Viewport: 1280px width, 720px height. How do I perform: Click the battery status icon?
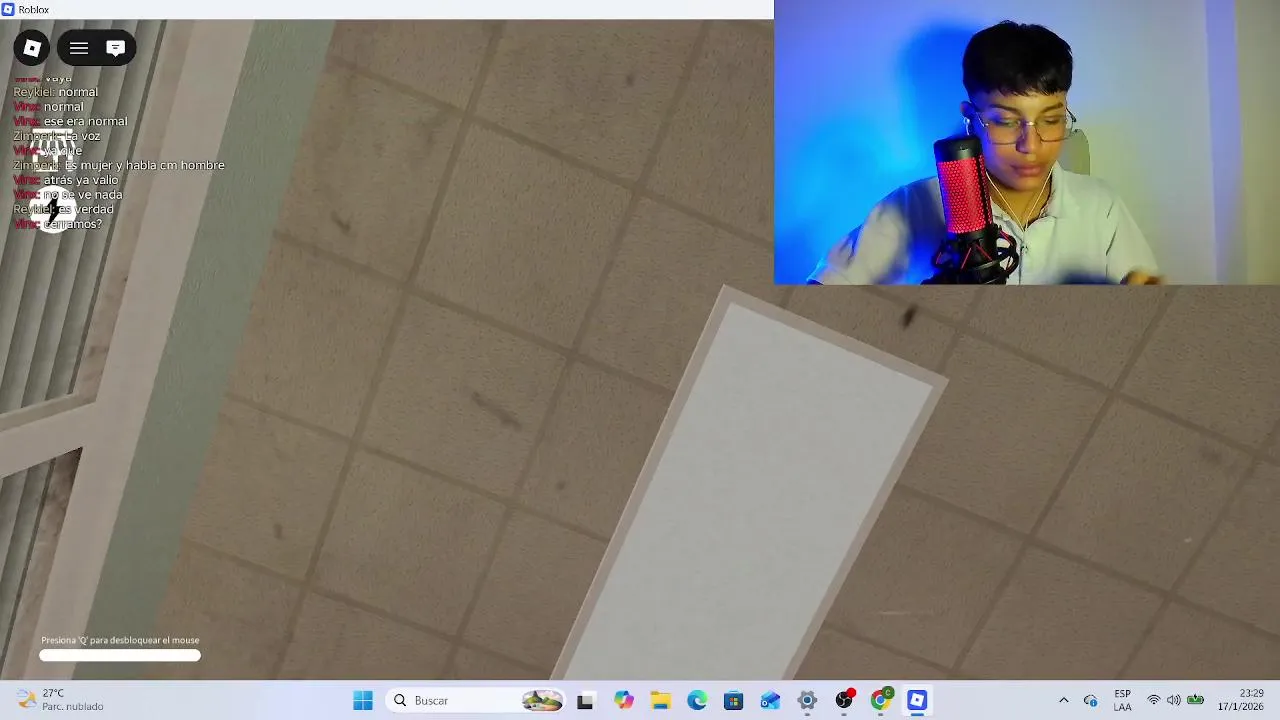(x=1195, y=700)
